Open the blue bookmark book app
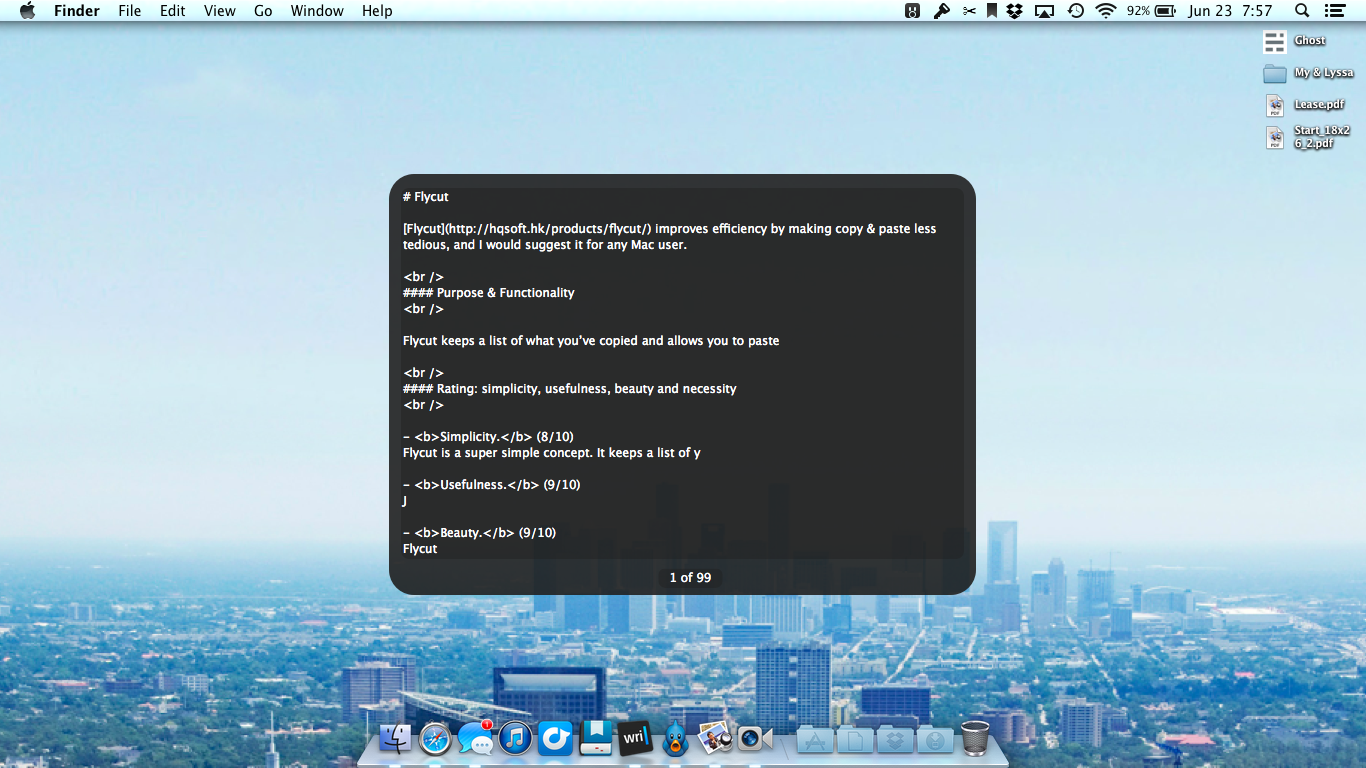This screenshot has width=1366, height=768. 596,739
